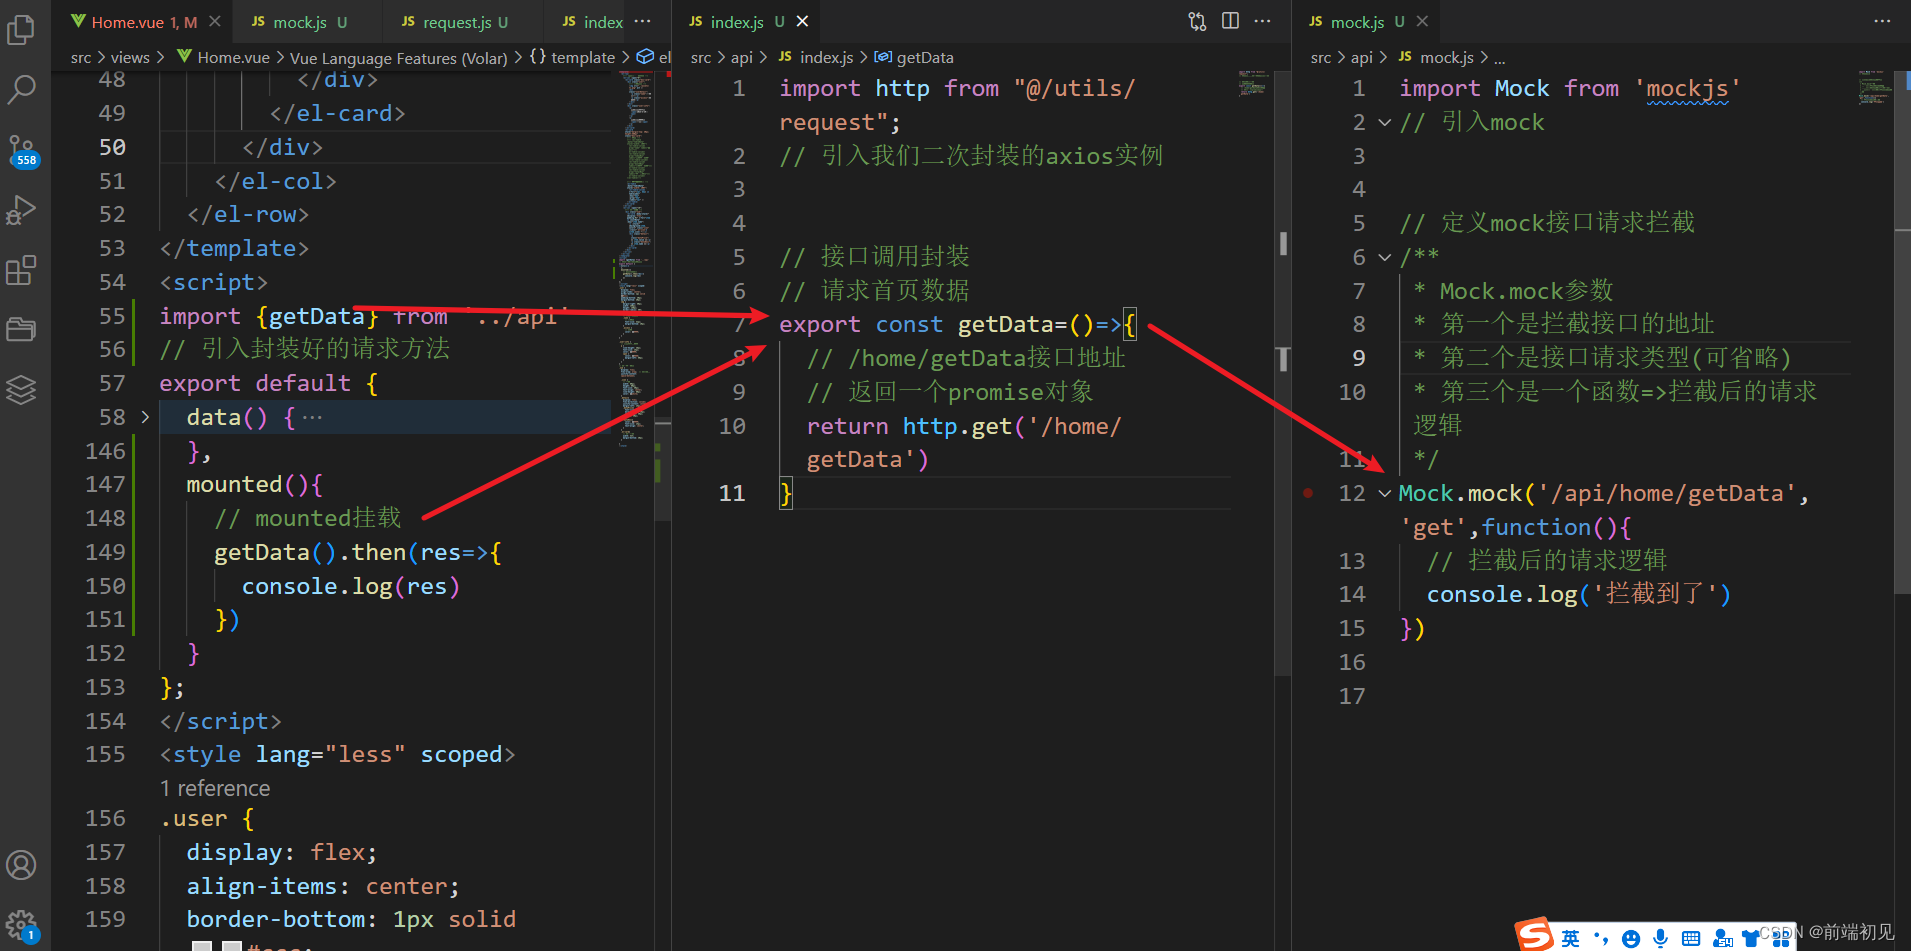Open the Manage gear in the activity bar
This screenshot has width=1911, height=951.
22,925
